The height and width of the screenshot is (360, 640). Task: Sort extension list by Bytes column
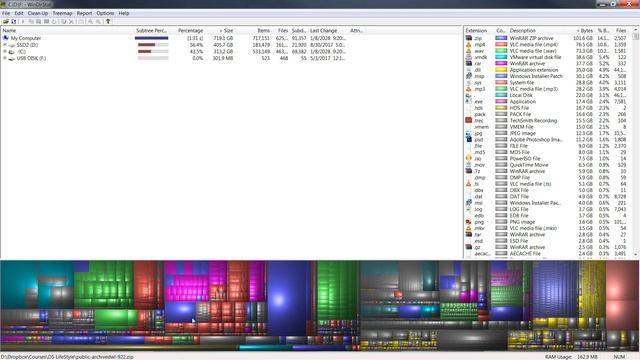coord(582,31)
